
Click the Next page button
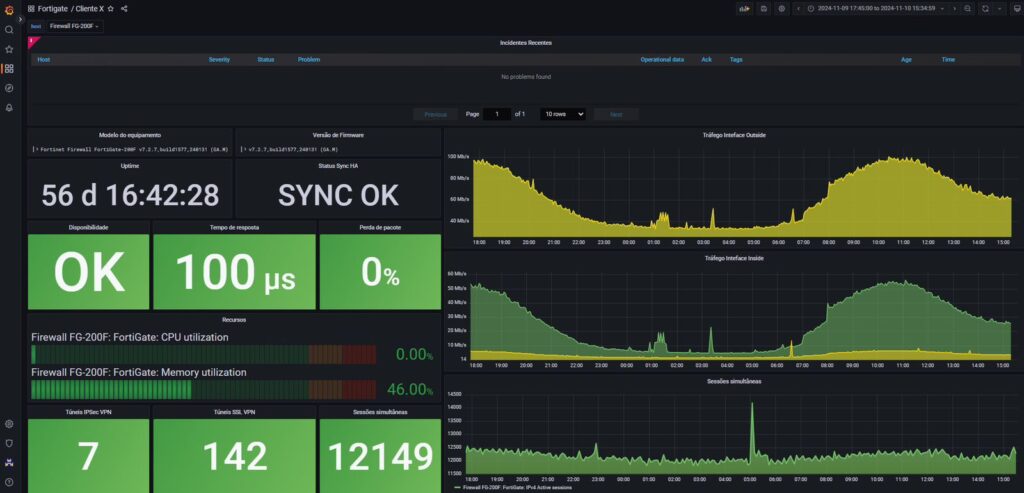pos(616,114)
